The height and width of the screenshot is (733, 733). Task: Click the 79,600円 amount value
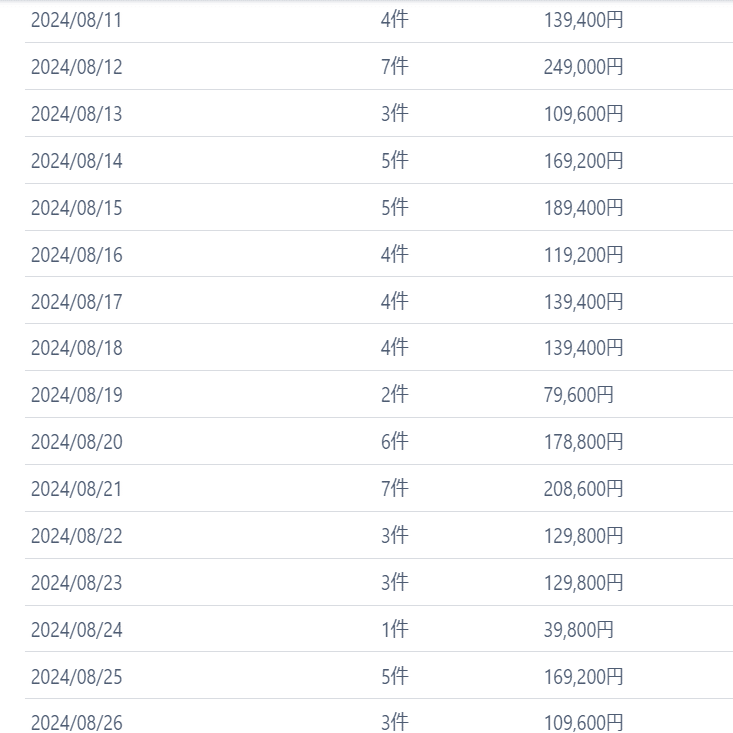(578, 395)
